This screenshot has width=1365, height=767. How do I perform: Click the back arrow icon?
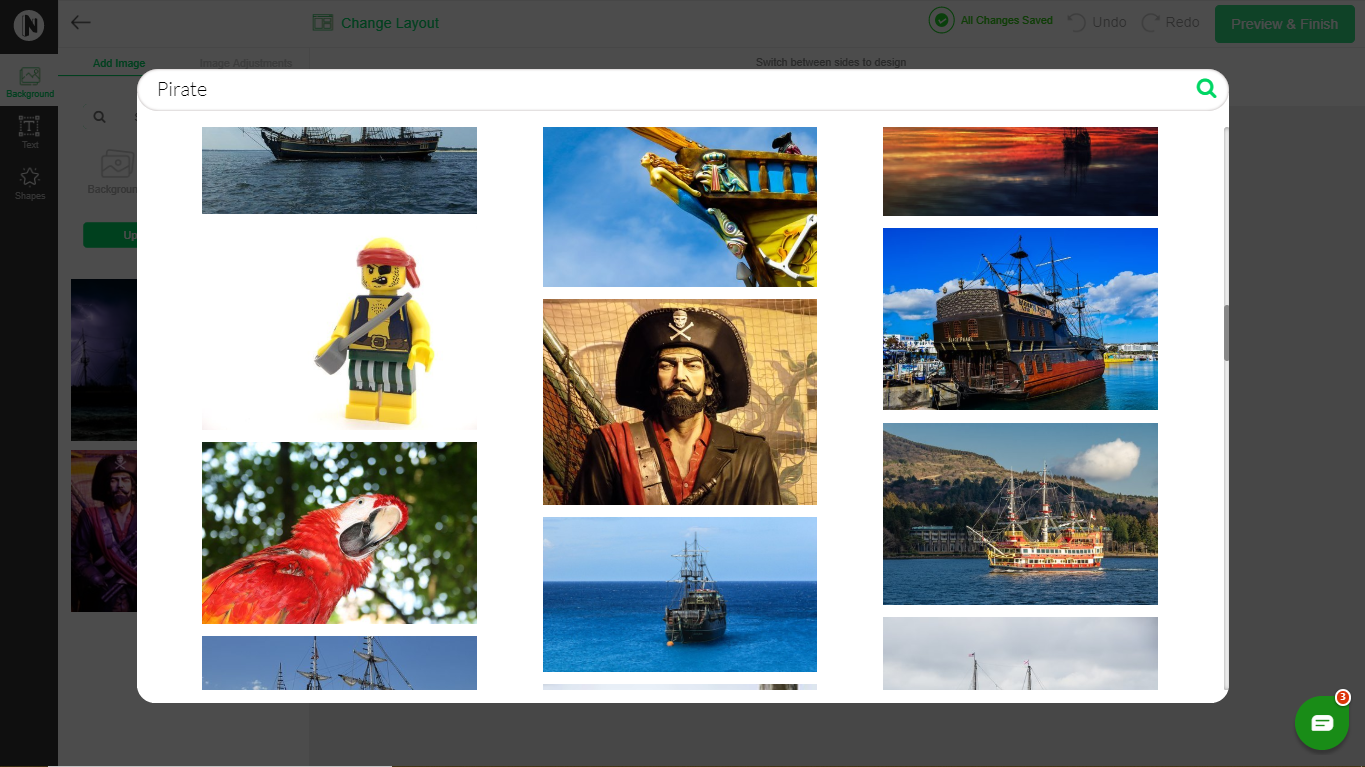pos(81,23)
